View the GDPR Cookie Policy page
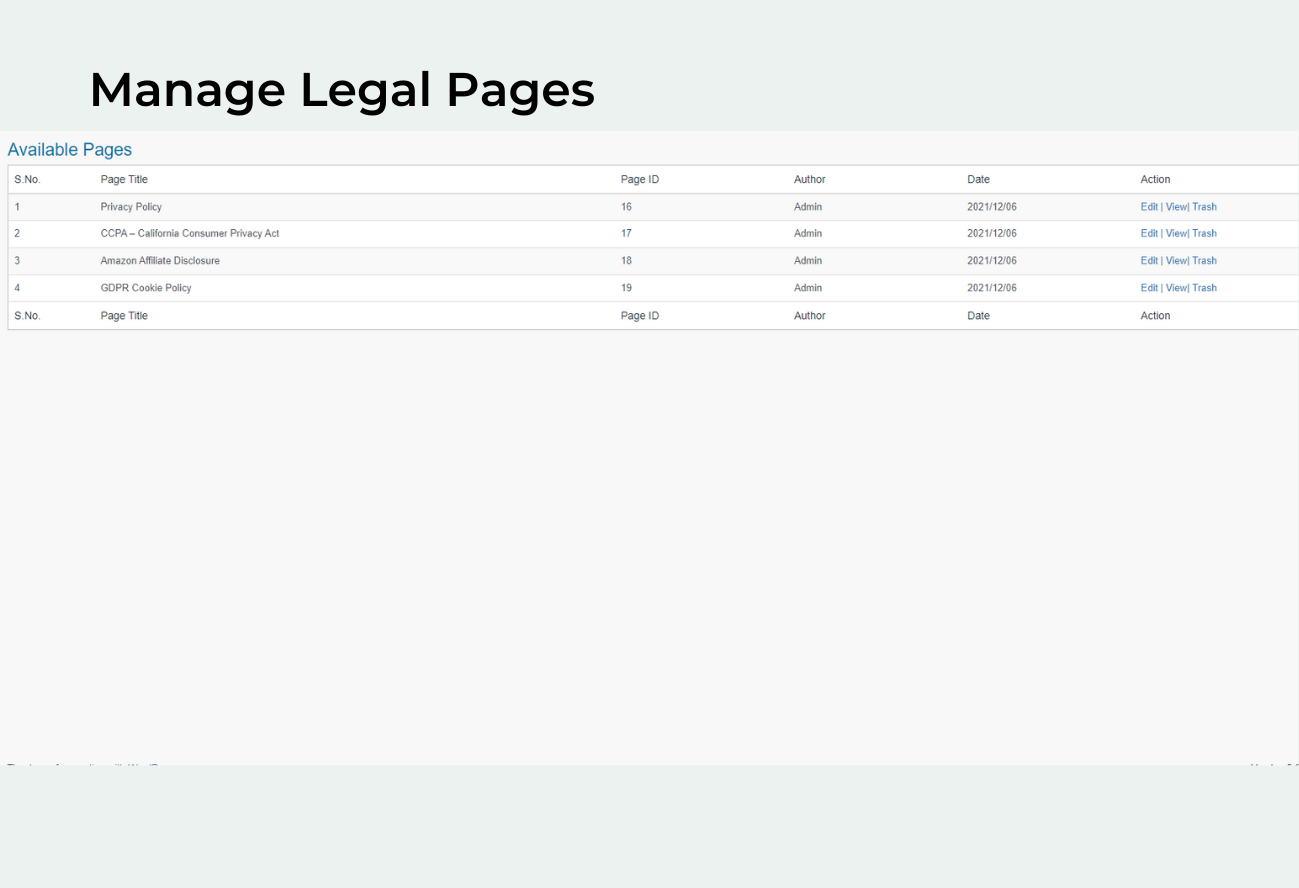Viewport: 1299px width, 888px height. (x=1175, y=287)
